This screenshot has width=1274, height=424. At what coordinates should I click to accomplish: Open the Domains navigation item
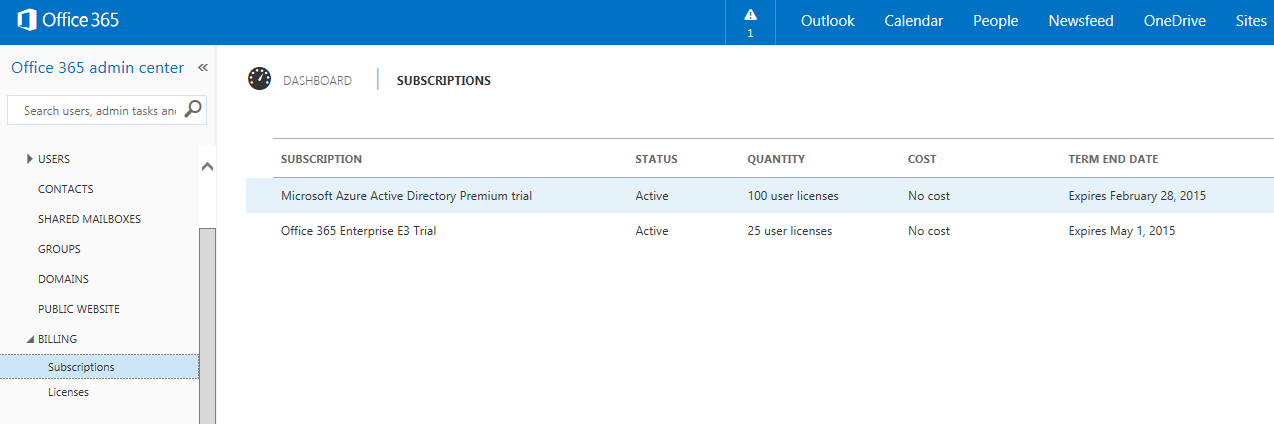[63, 279]
